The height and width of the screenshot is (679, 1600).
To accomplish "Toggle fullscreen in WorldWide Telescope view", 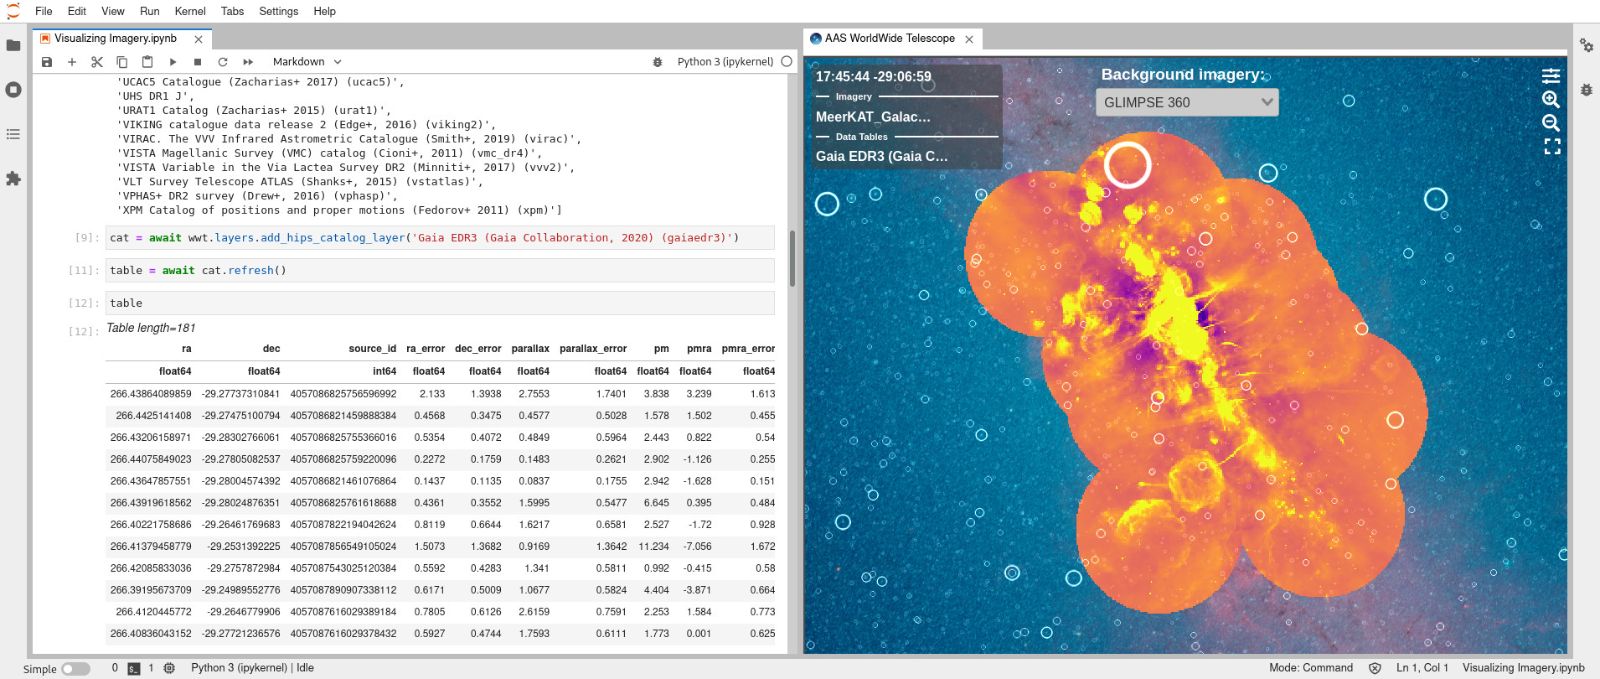I will click(x=1552, y=146).
